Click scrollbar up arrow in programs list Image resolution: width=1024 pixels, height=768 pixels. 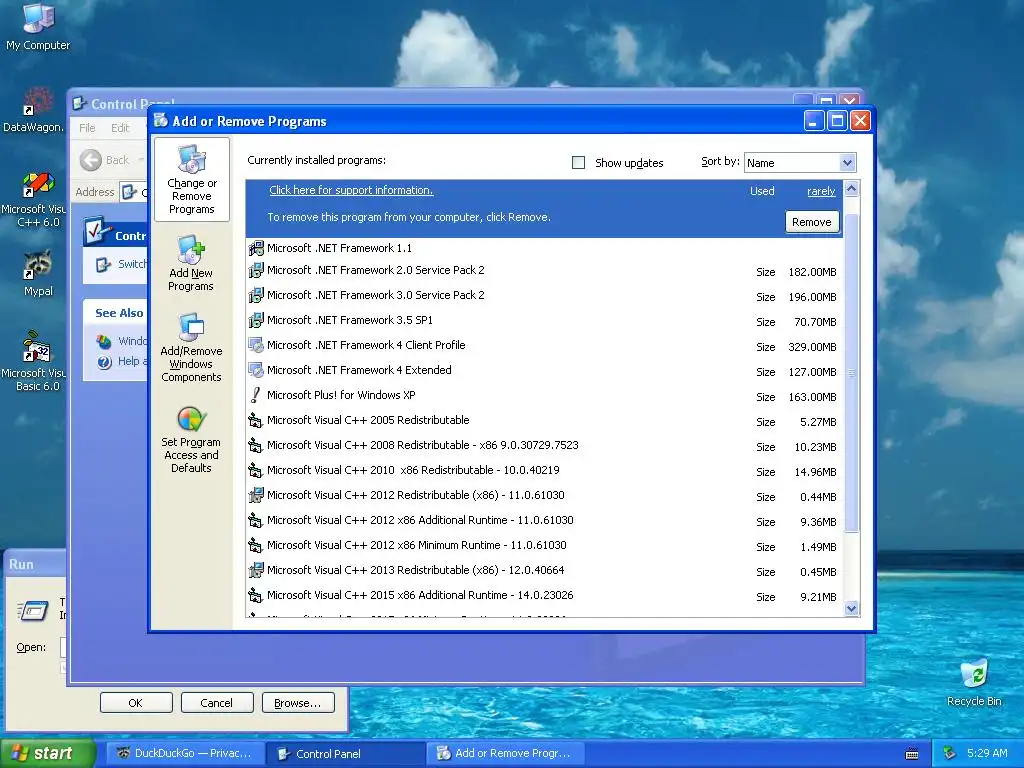[x=851, y=189]
